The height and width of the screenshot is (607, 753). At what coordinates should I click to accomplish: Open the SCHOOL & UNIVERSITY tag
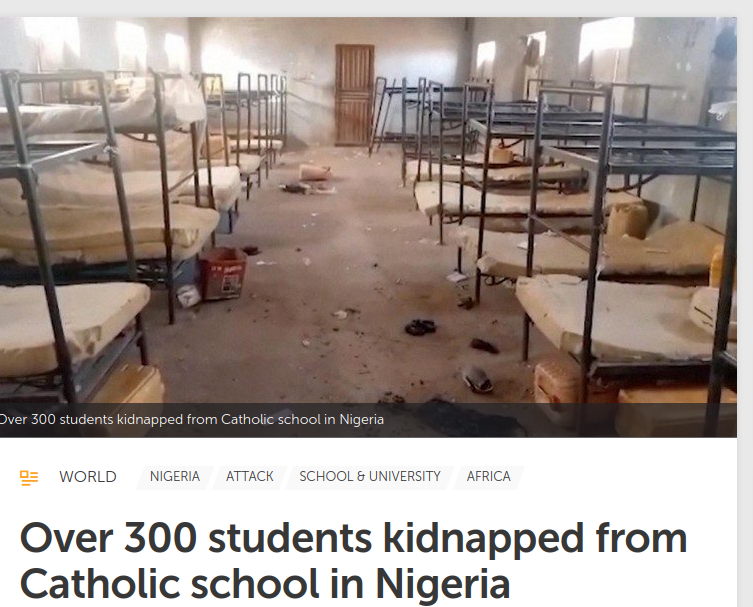point(370,476)
